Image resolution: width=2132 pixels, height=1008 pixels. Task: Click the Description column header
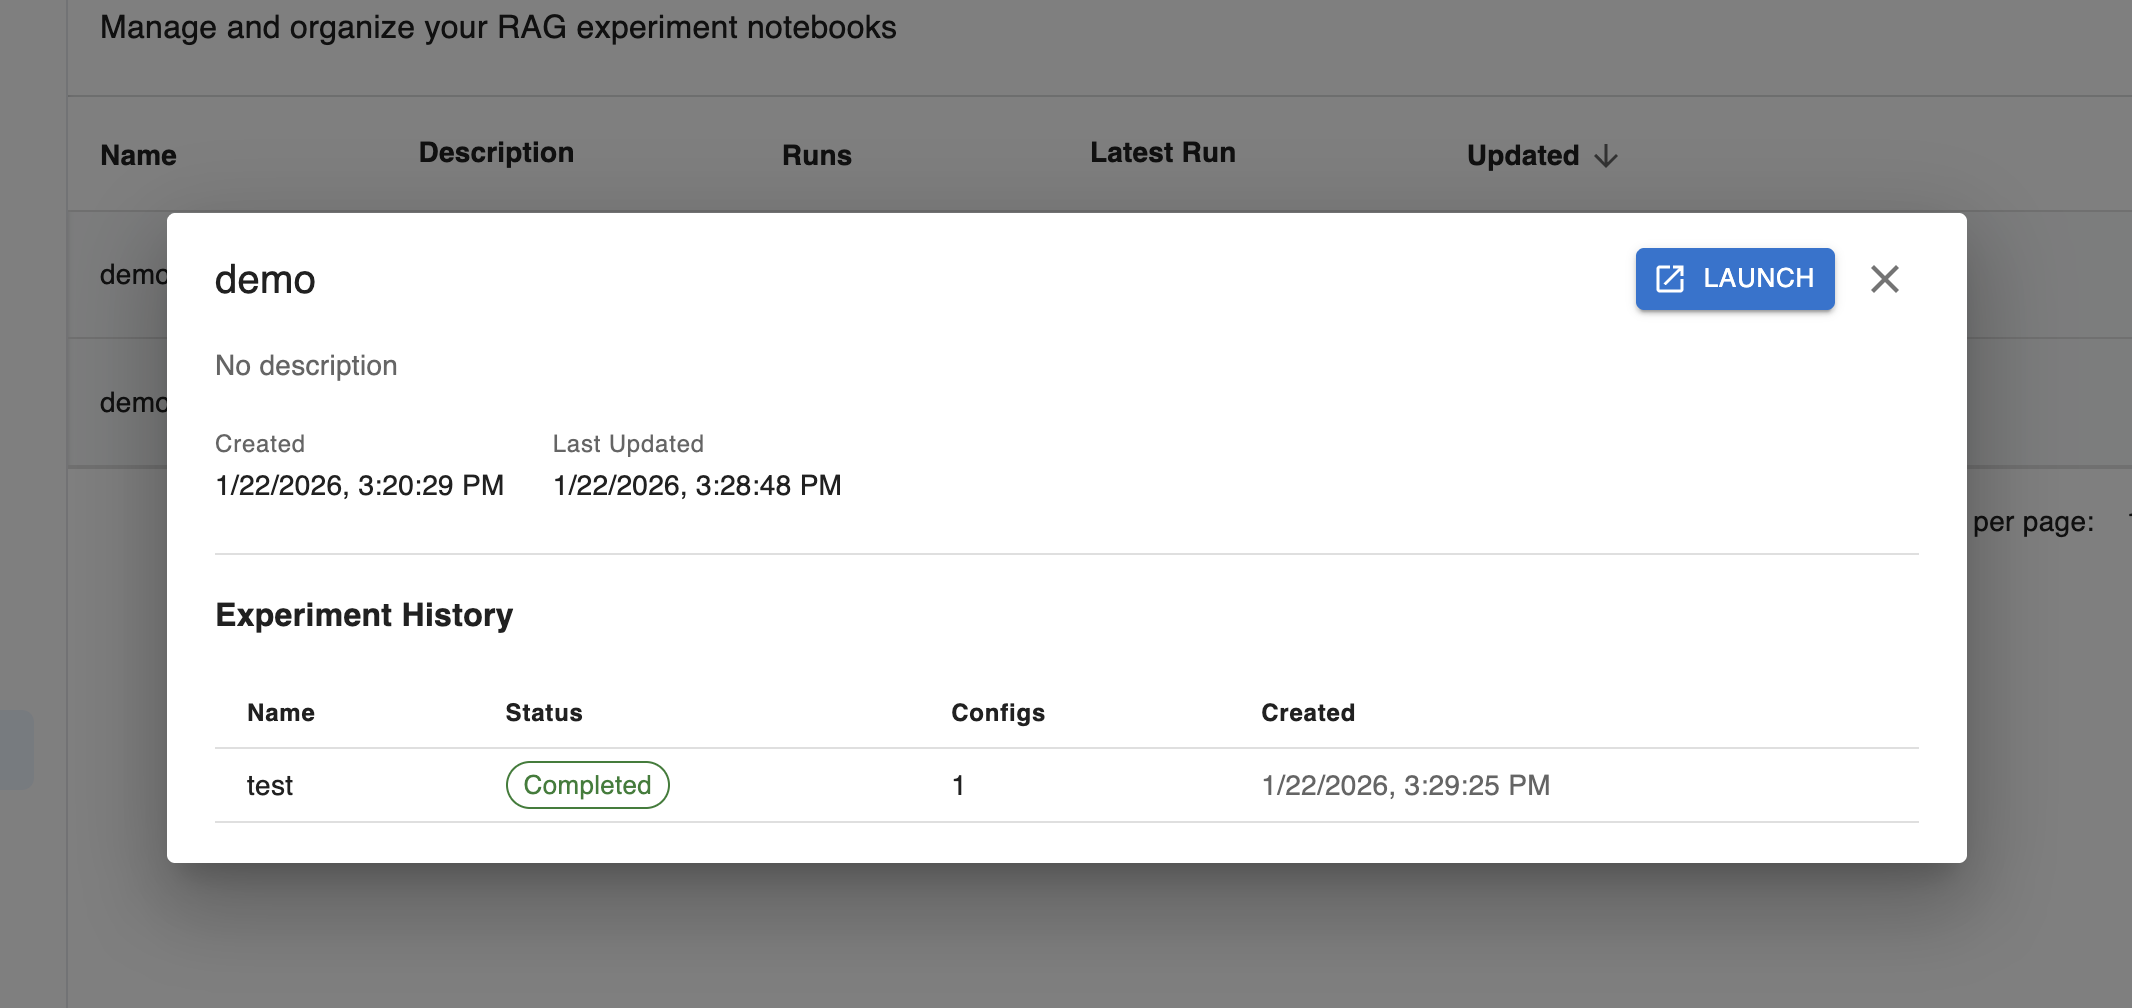(x=496, y=153)
